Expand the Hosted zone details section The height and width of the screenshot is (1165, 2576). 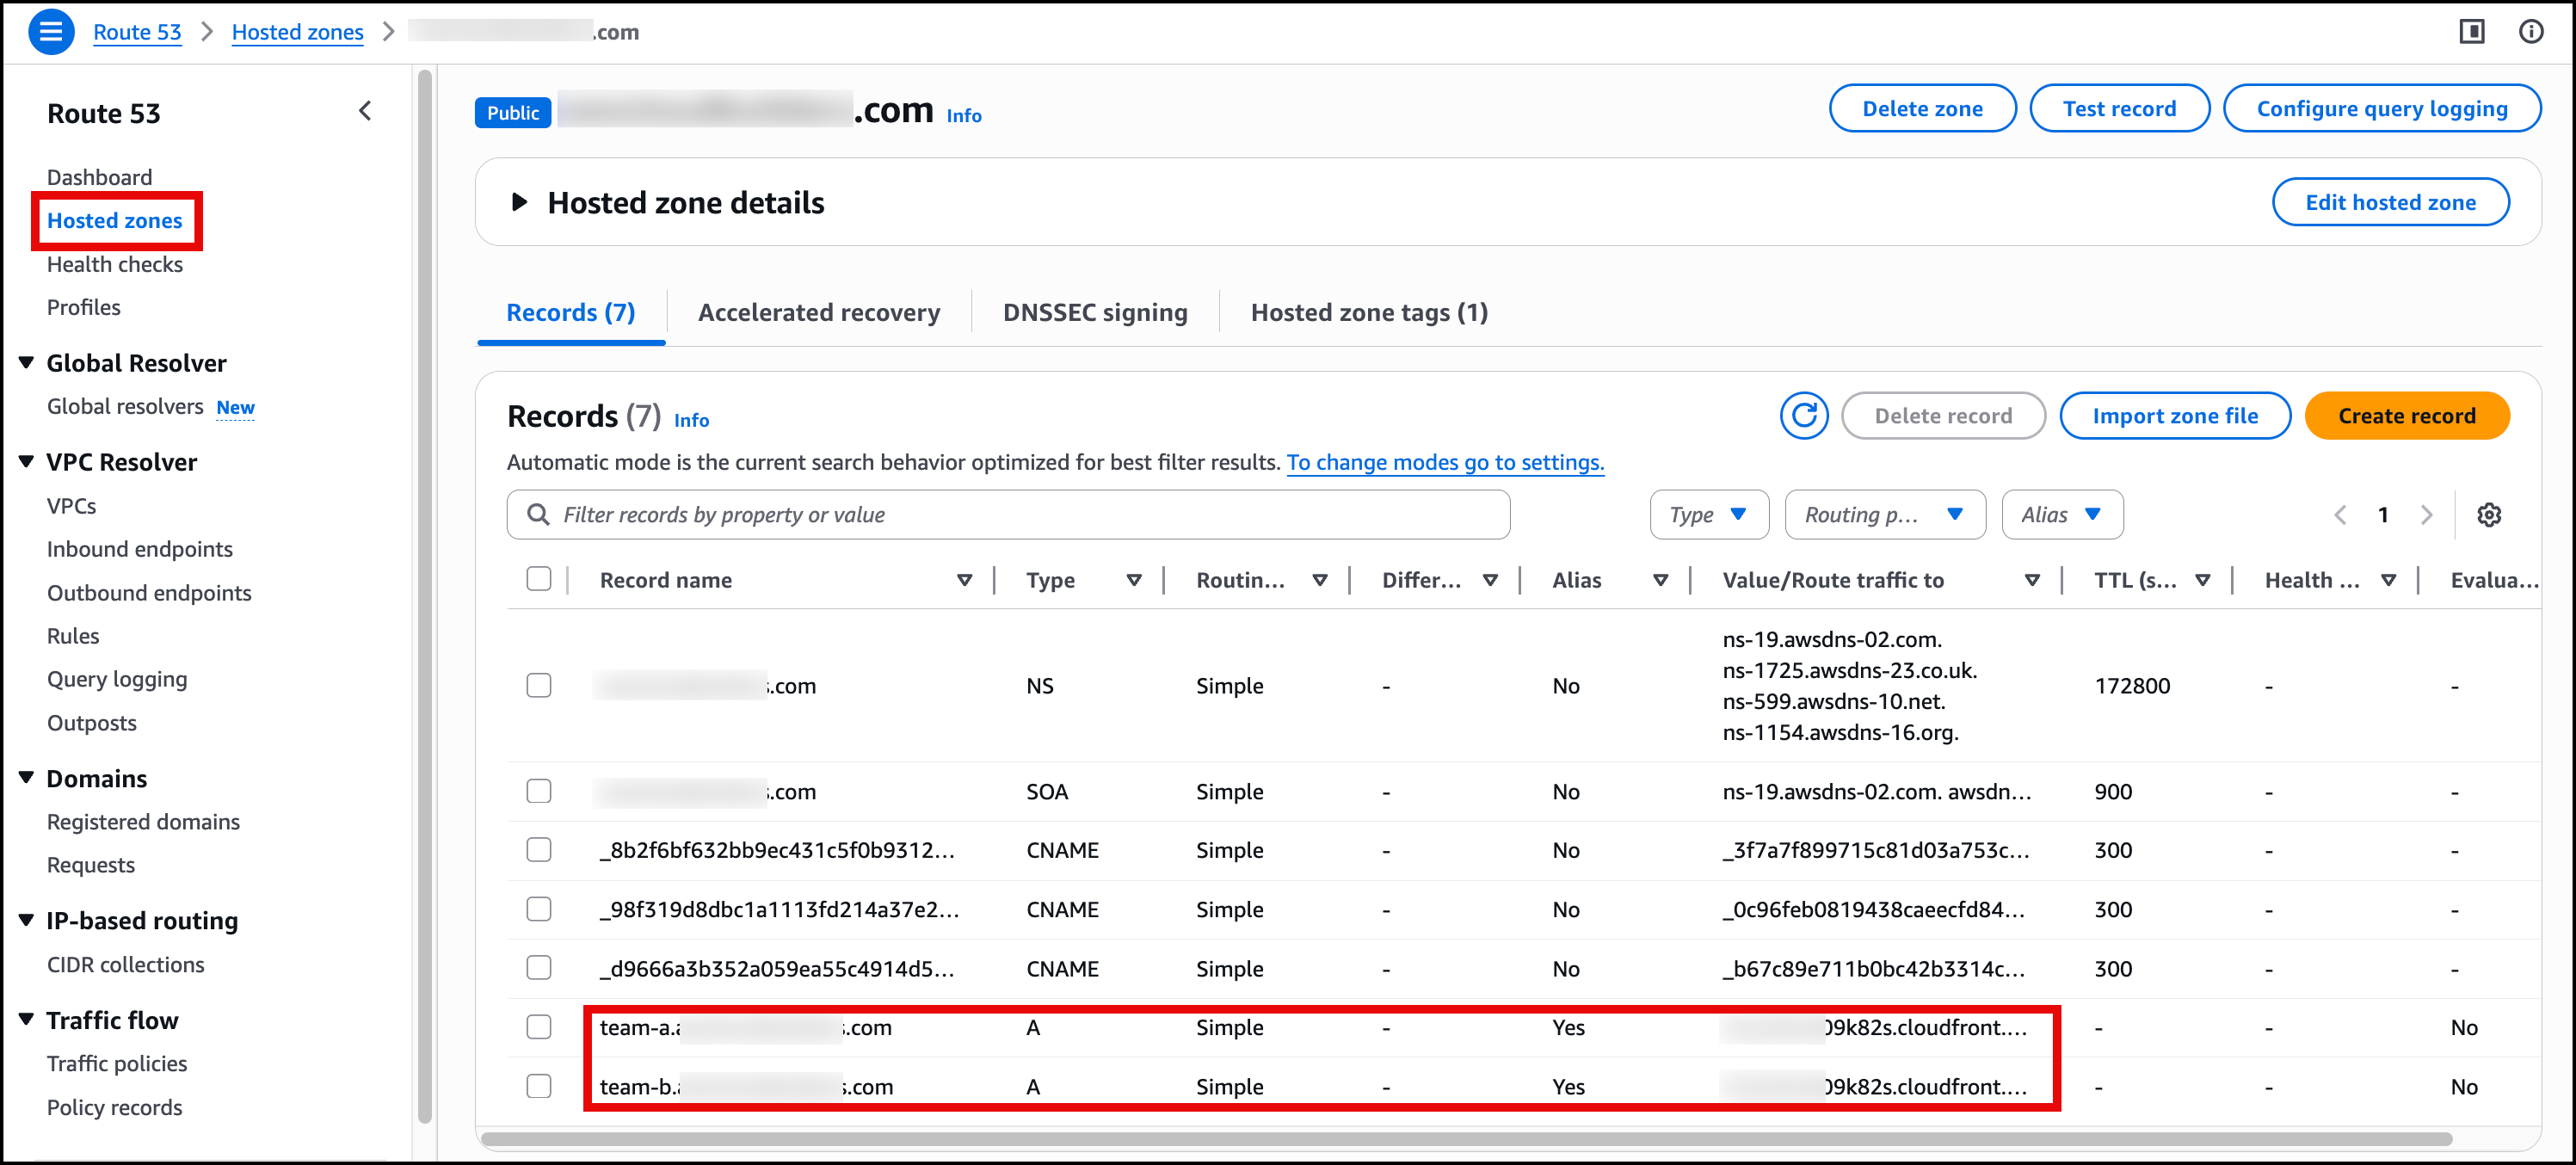521,202
